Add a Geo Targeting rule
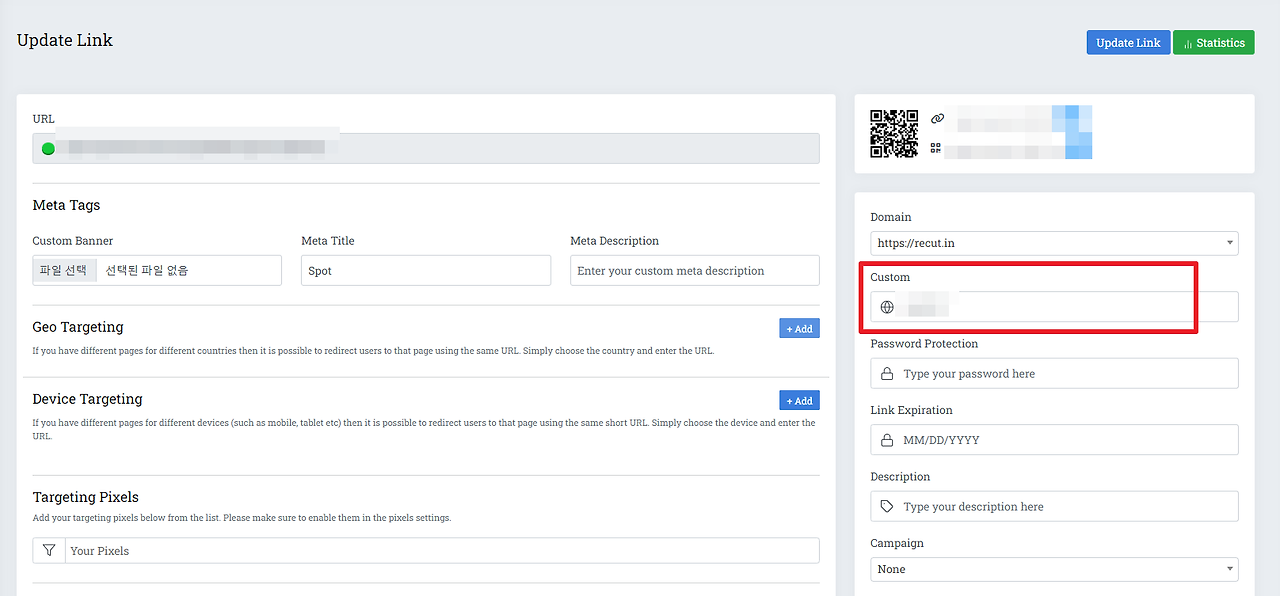Screen dimensions: 1280x596 coord(799,328)
